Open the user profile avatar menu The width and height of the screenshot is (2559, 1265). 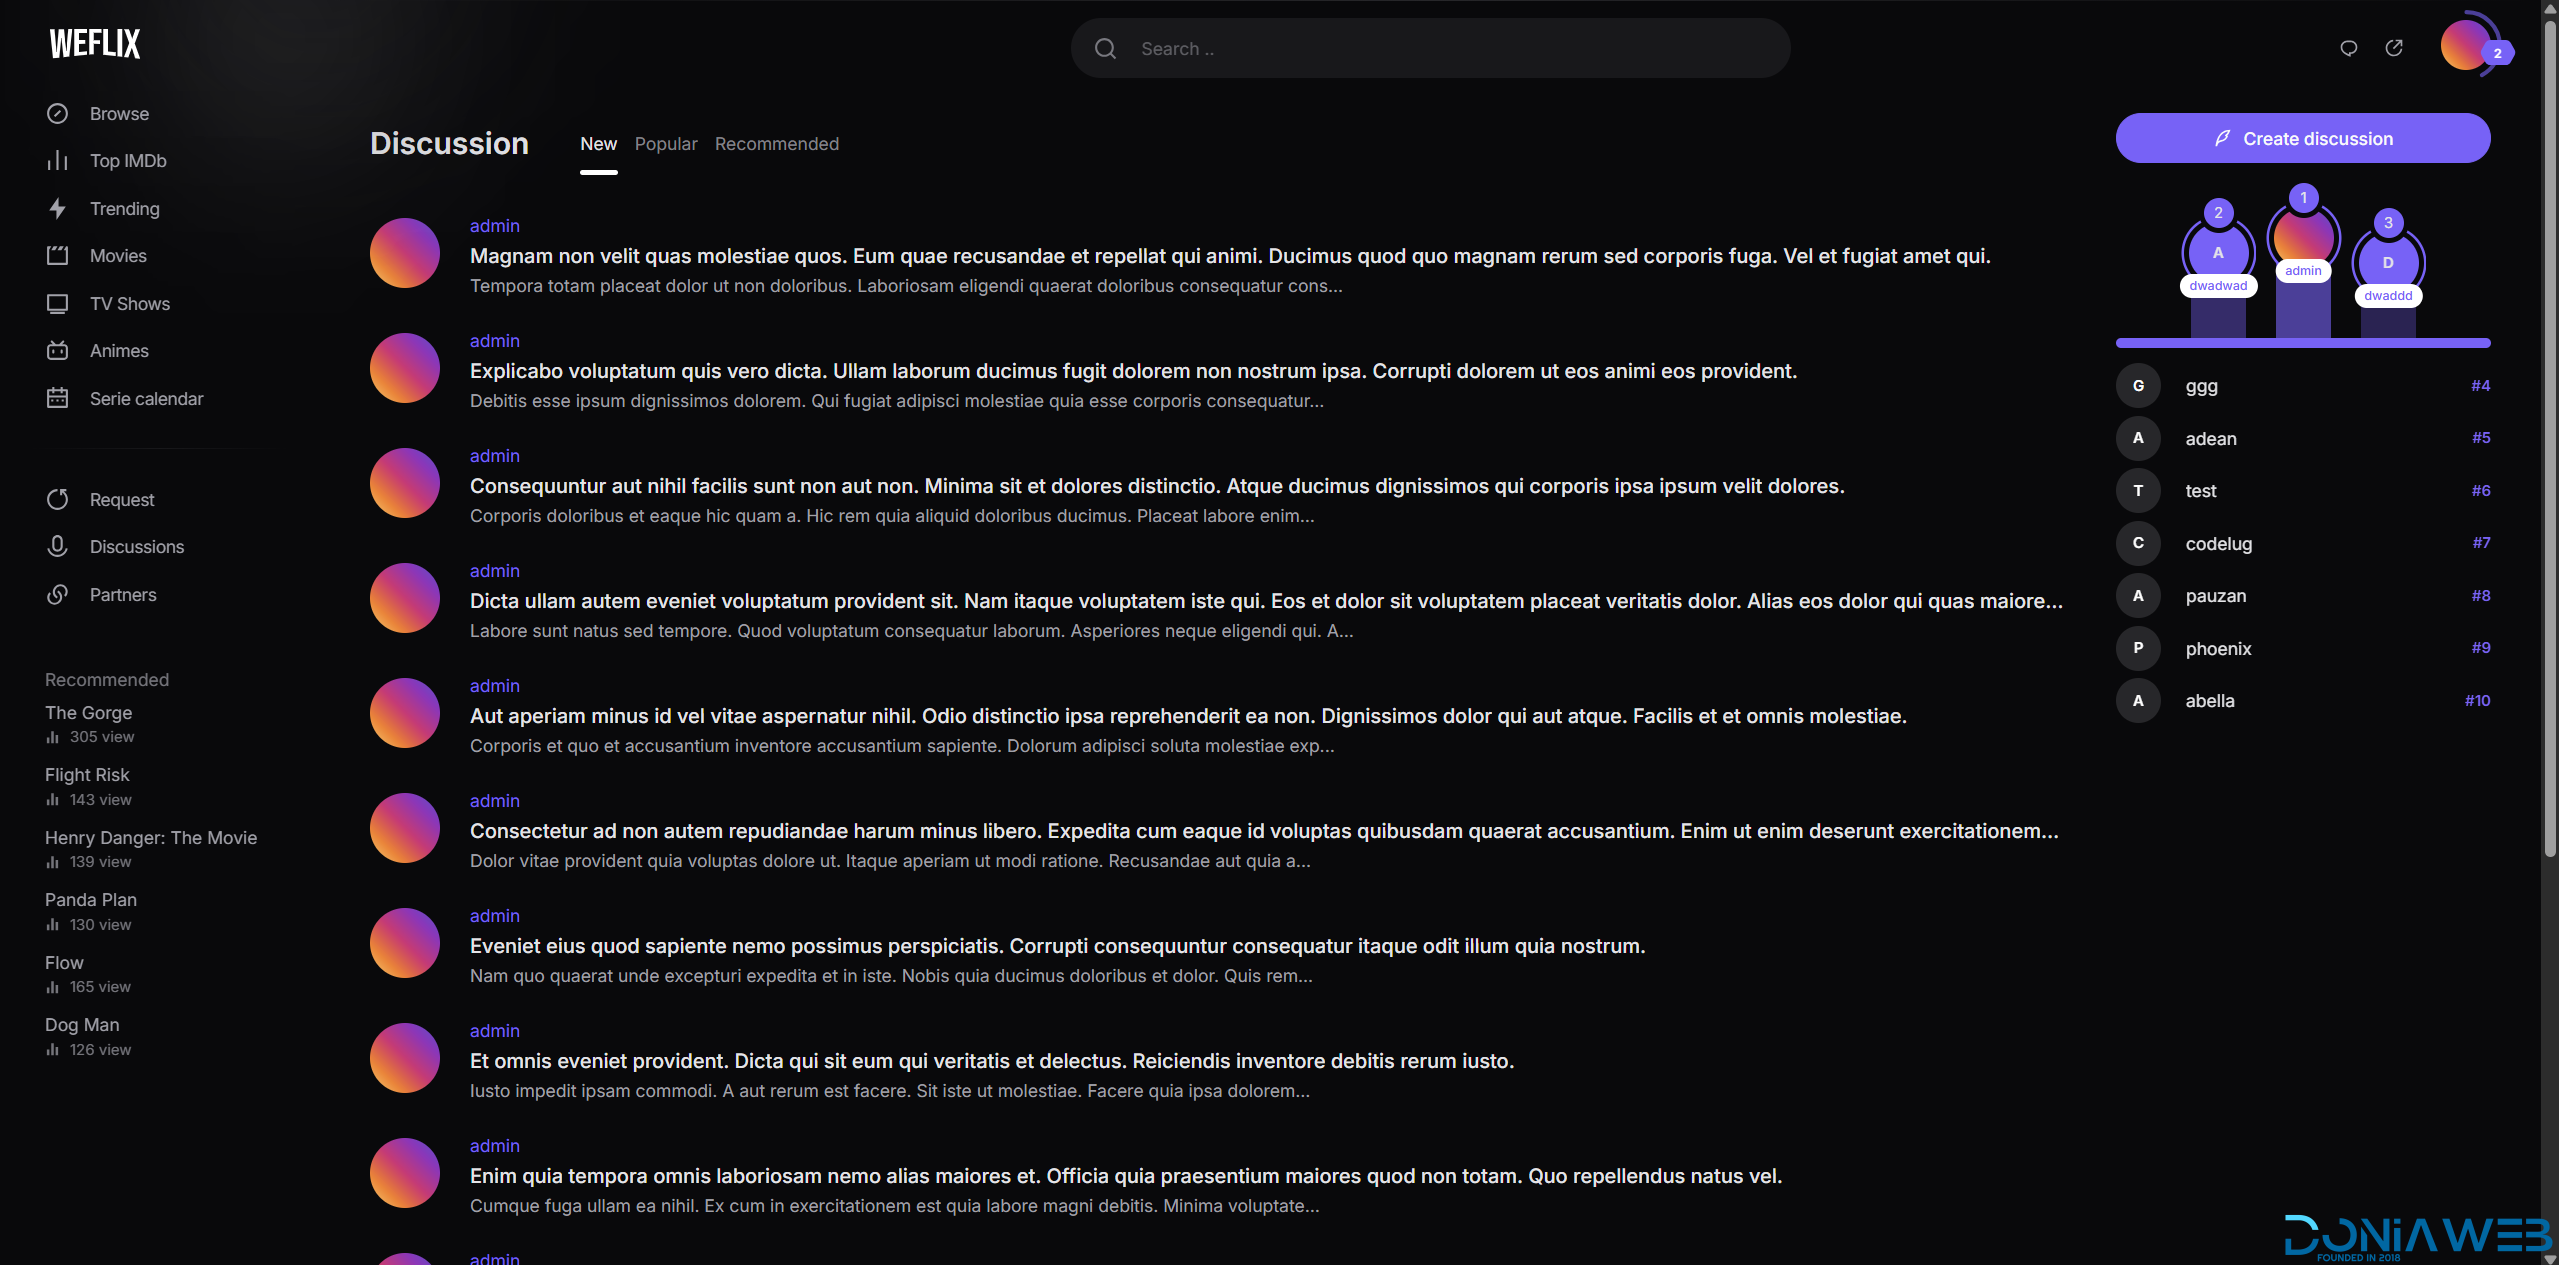click(2465, 45)
